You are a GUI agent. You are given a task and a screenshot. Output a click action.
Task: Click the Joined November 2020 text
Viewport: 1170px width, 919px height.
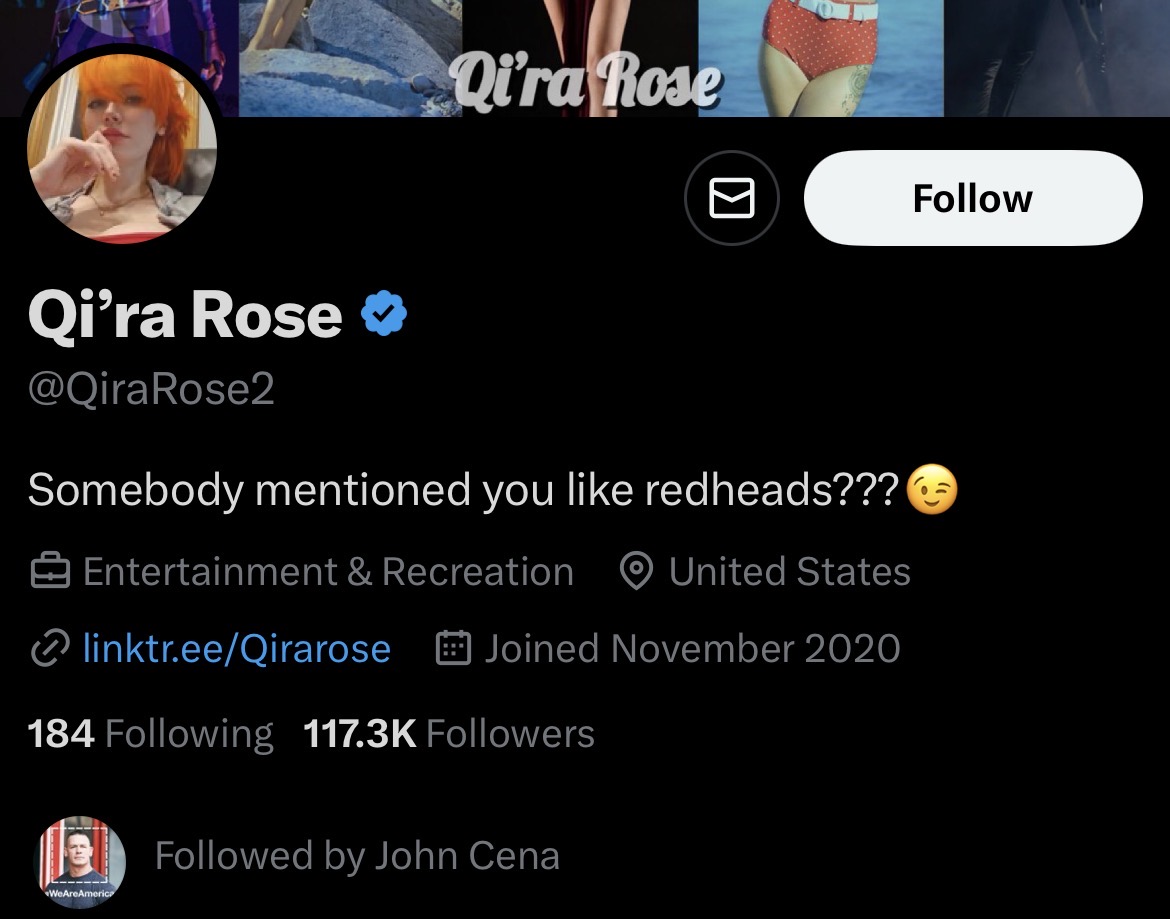point(692,649)
